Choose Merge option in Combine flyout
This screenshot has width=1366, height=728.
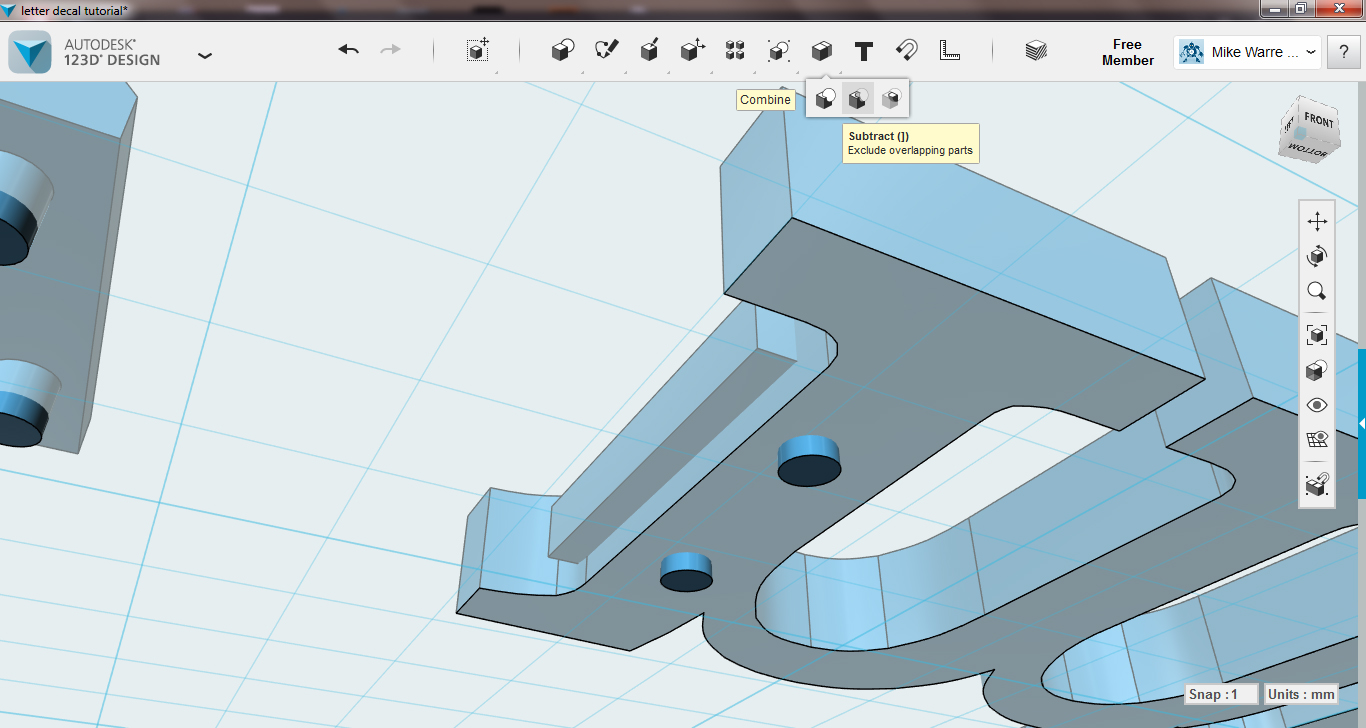pos(825,99)
